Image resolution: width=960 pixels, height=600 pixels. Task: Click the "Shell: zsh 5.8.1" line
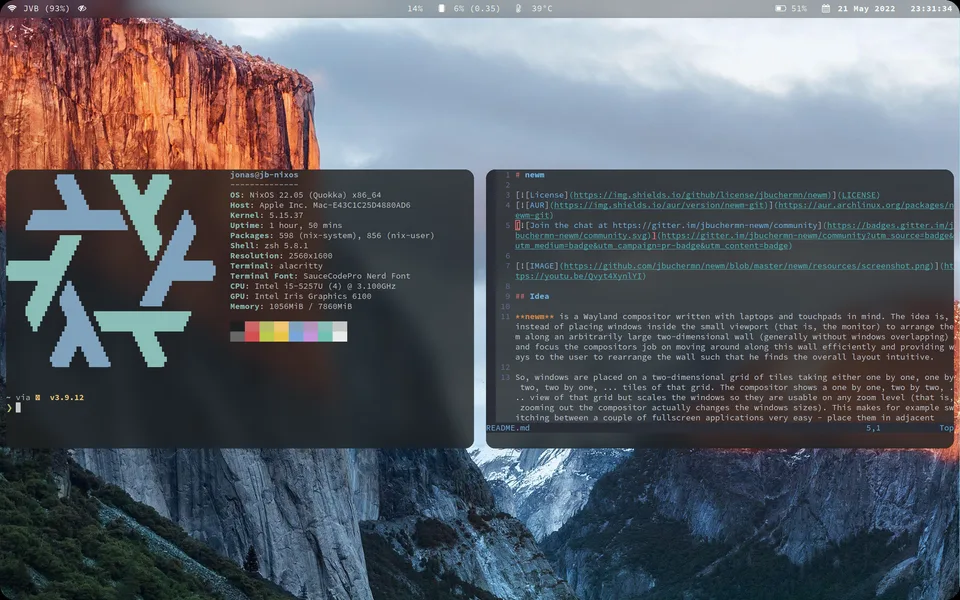pyautogui.click(x=269, y=246)
